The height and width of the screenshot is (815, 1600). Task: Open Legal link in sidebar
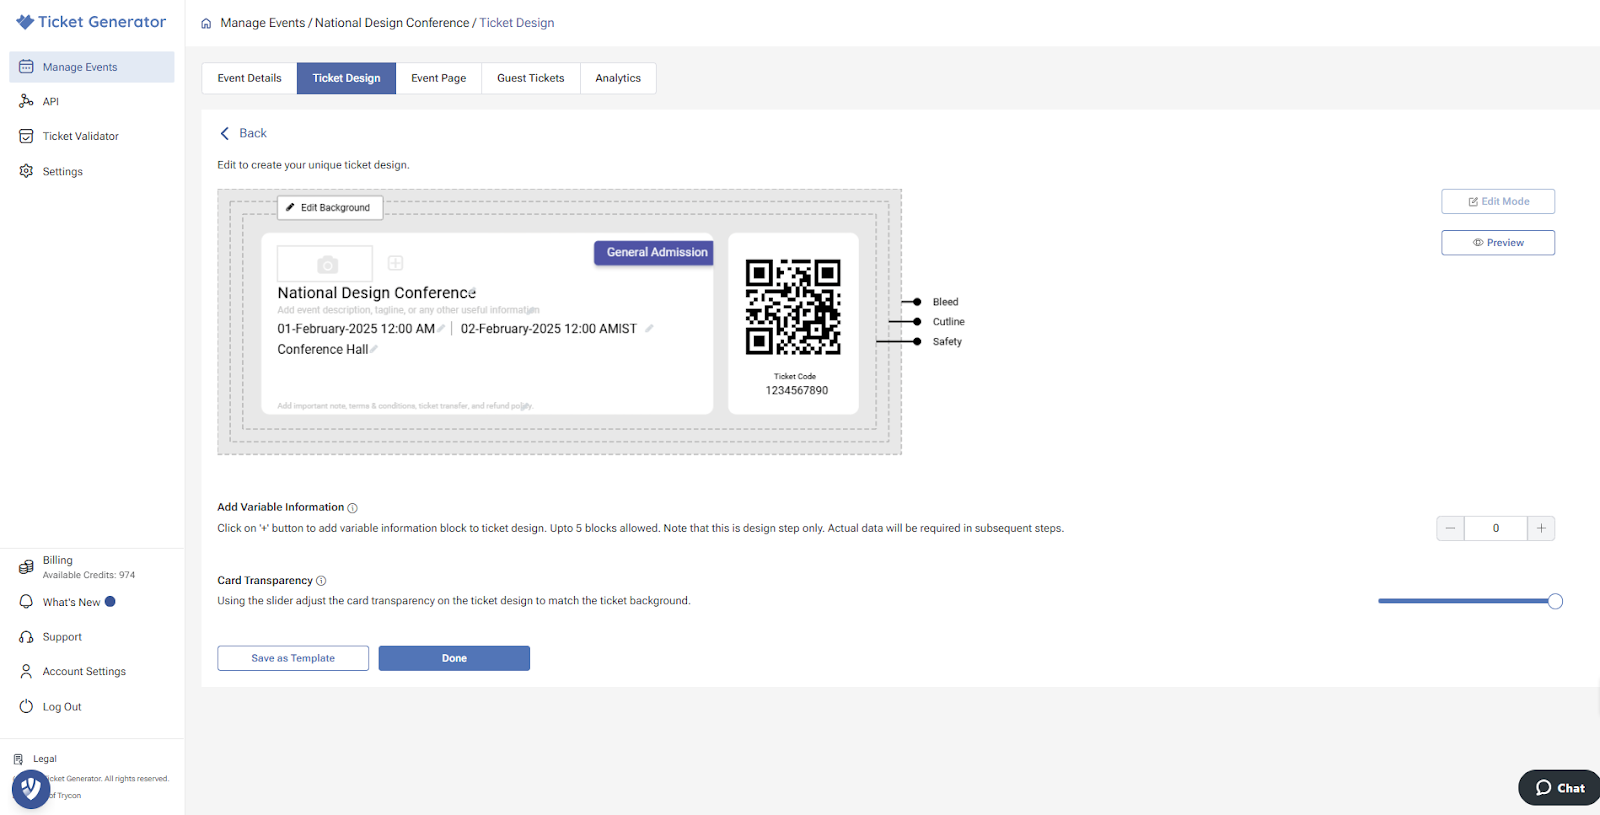click(35, 759)
